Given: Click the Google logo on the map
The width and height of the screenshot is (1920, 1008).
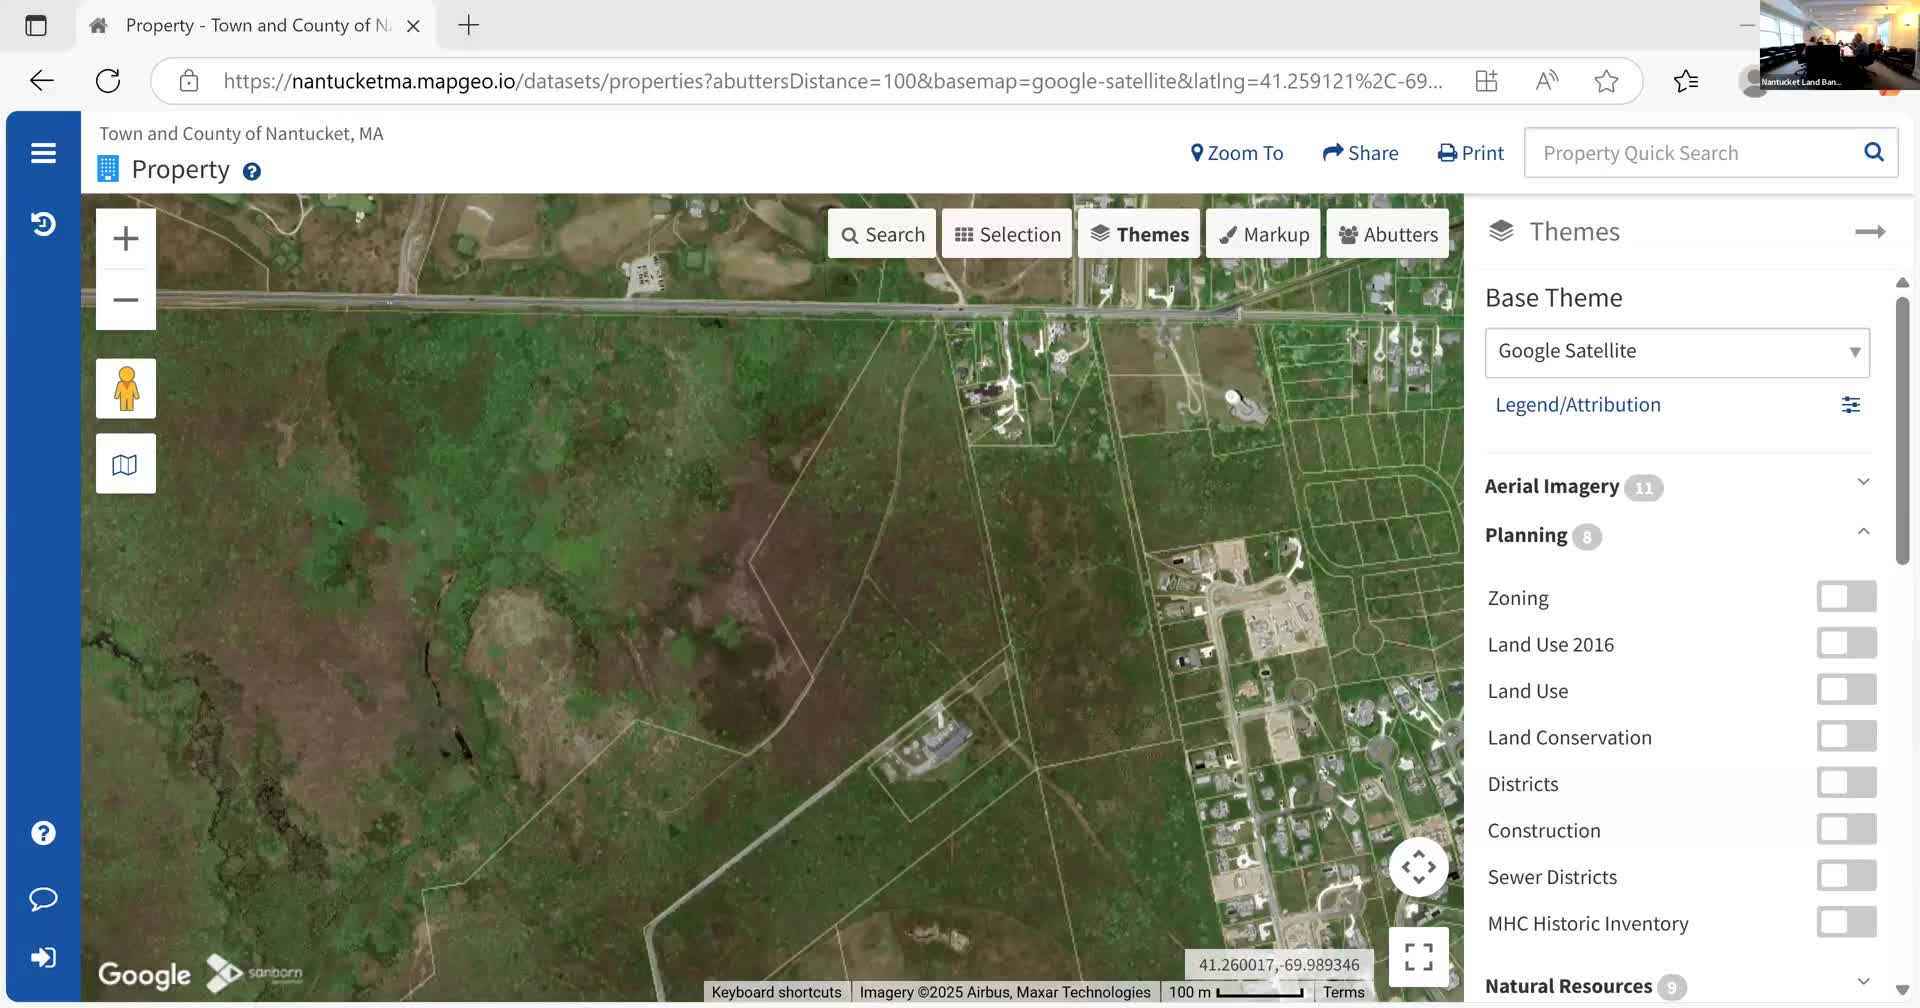Looking at the screenshot, I should 145,974.
